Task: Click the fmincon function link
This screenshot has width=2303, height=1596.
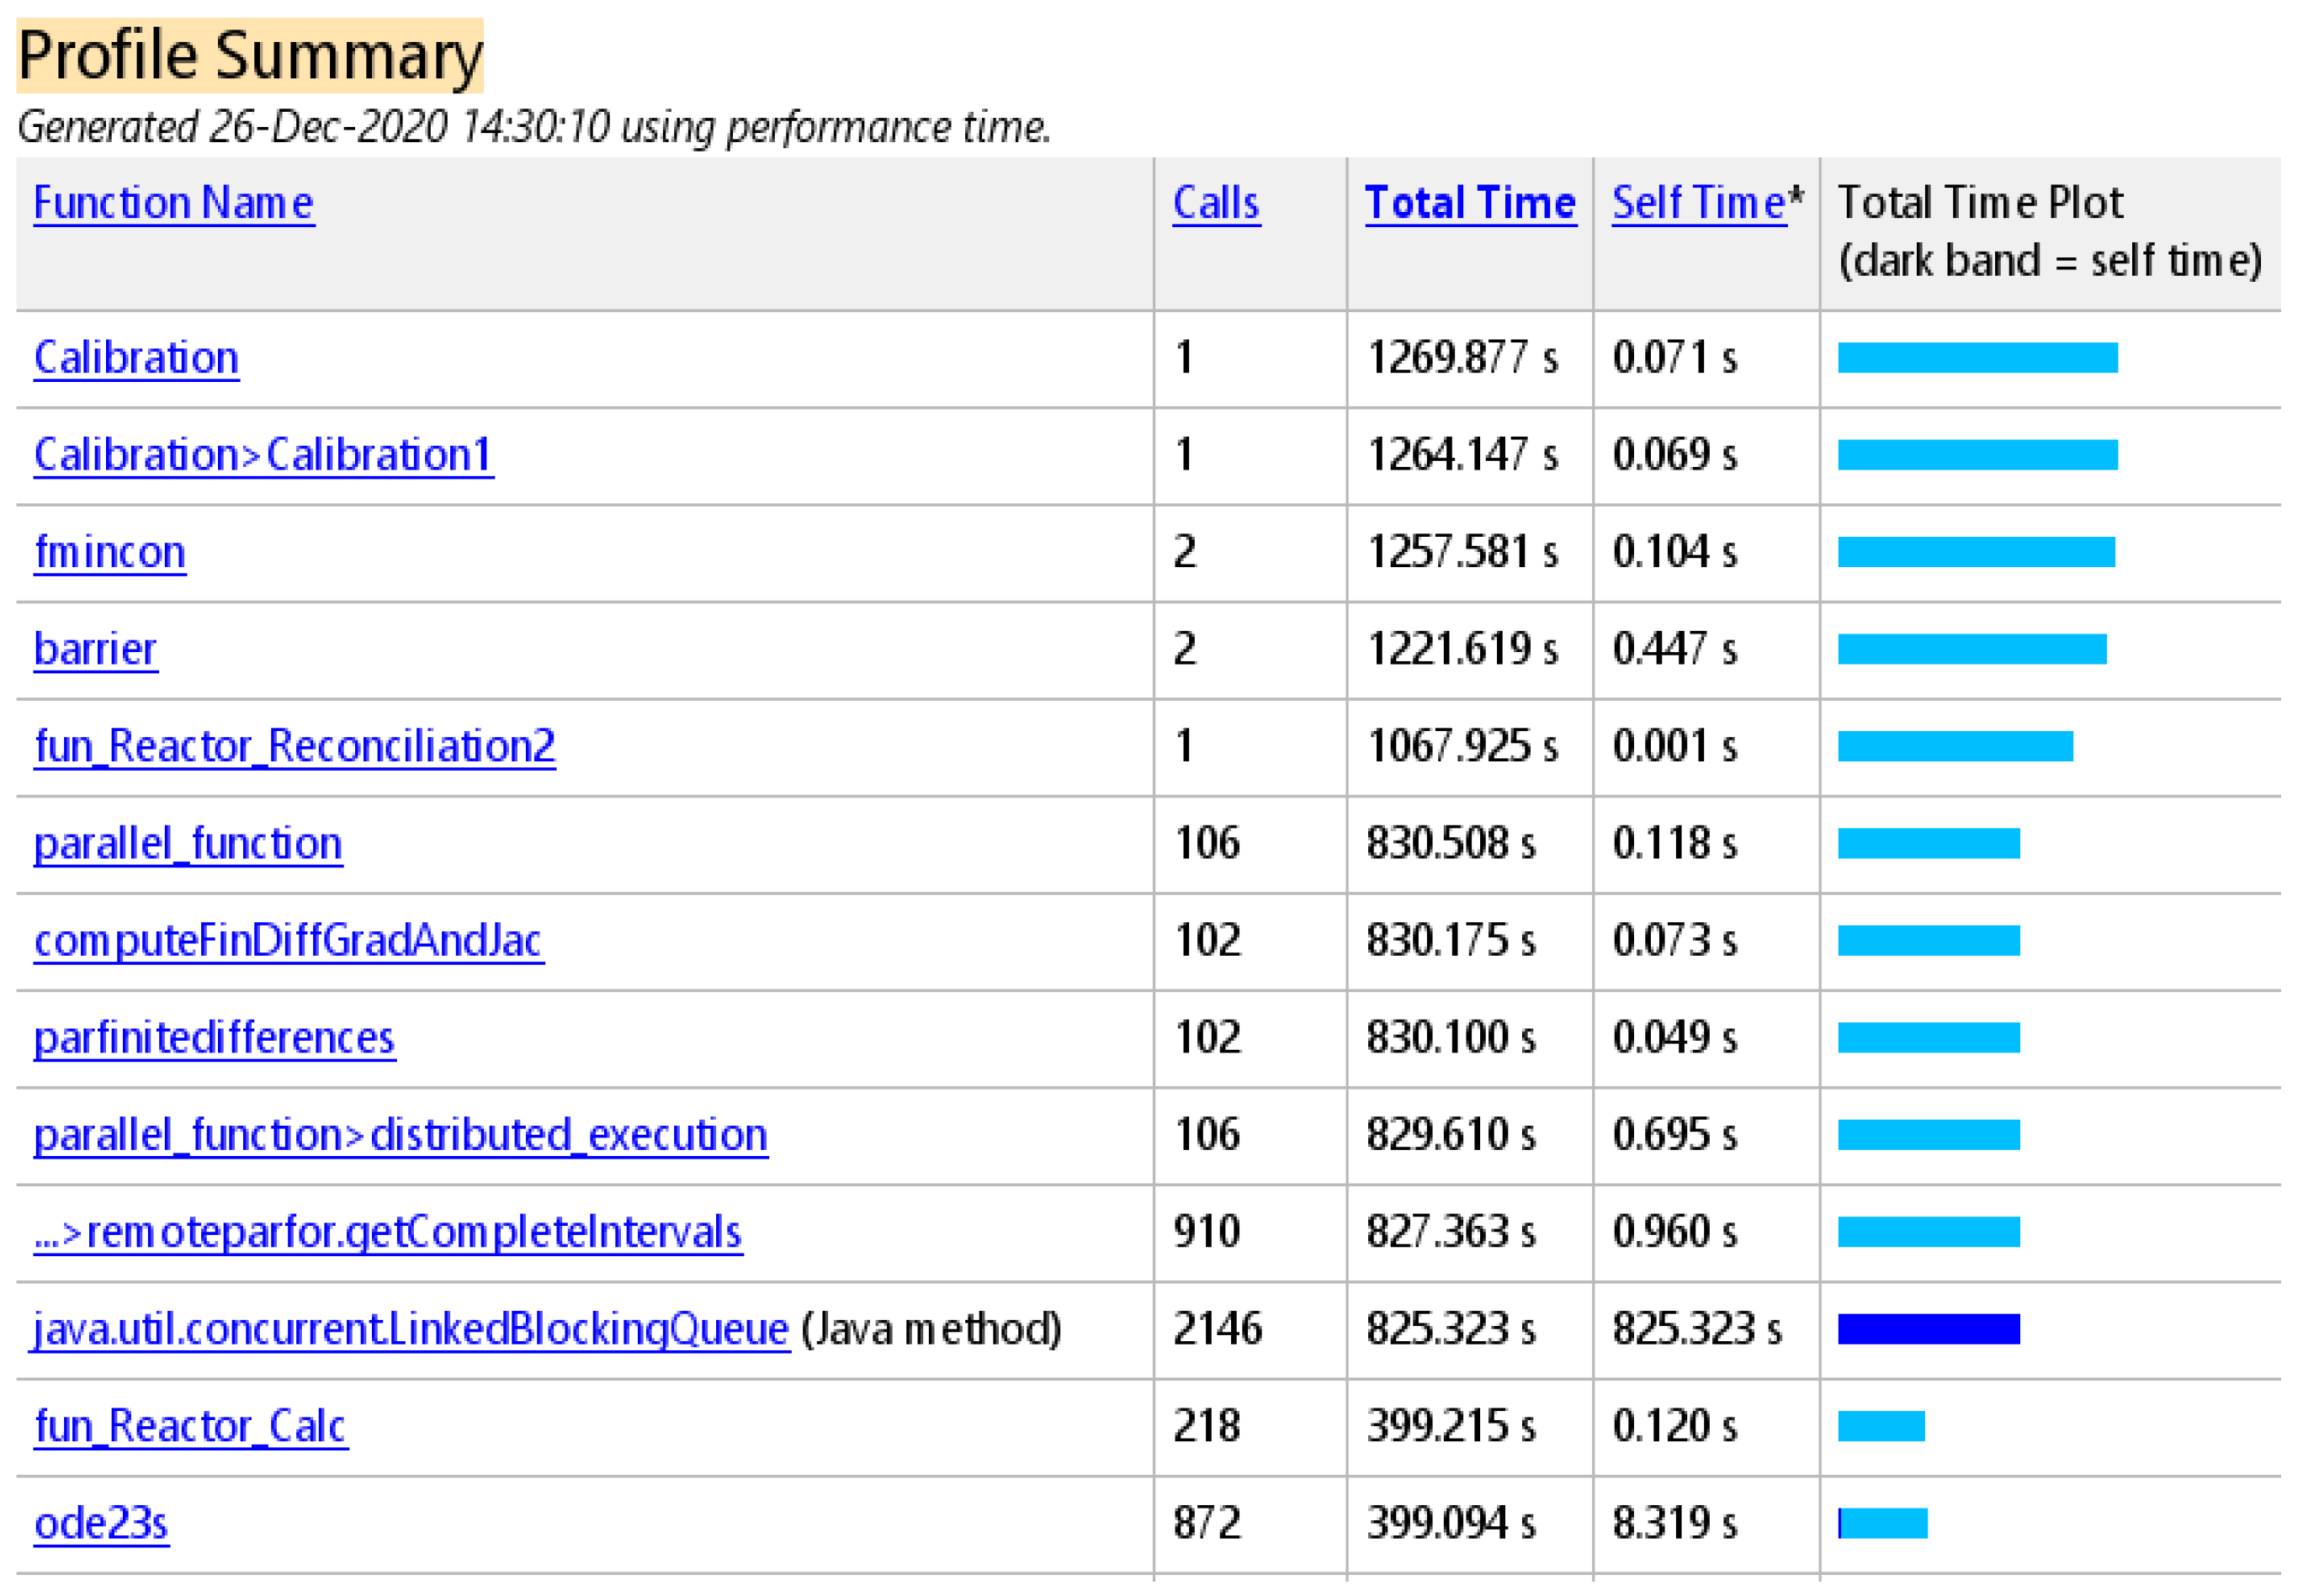Action: 110,552
